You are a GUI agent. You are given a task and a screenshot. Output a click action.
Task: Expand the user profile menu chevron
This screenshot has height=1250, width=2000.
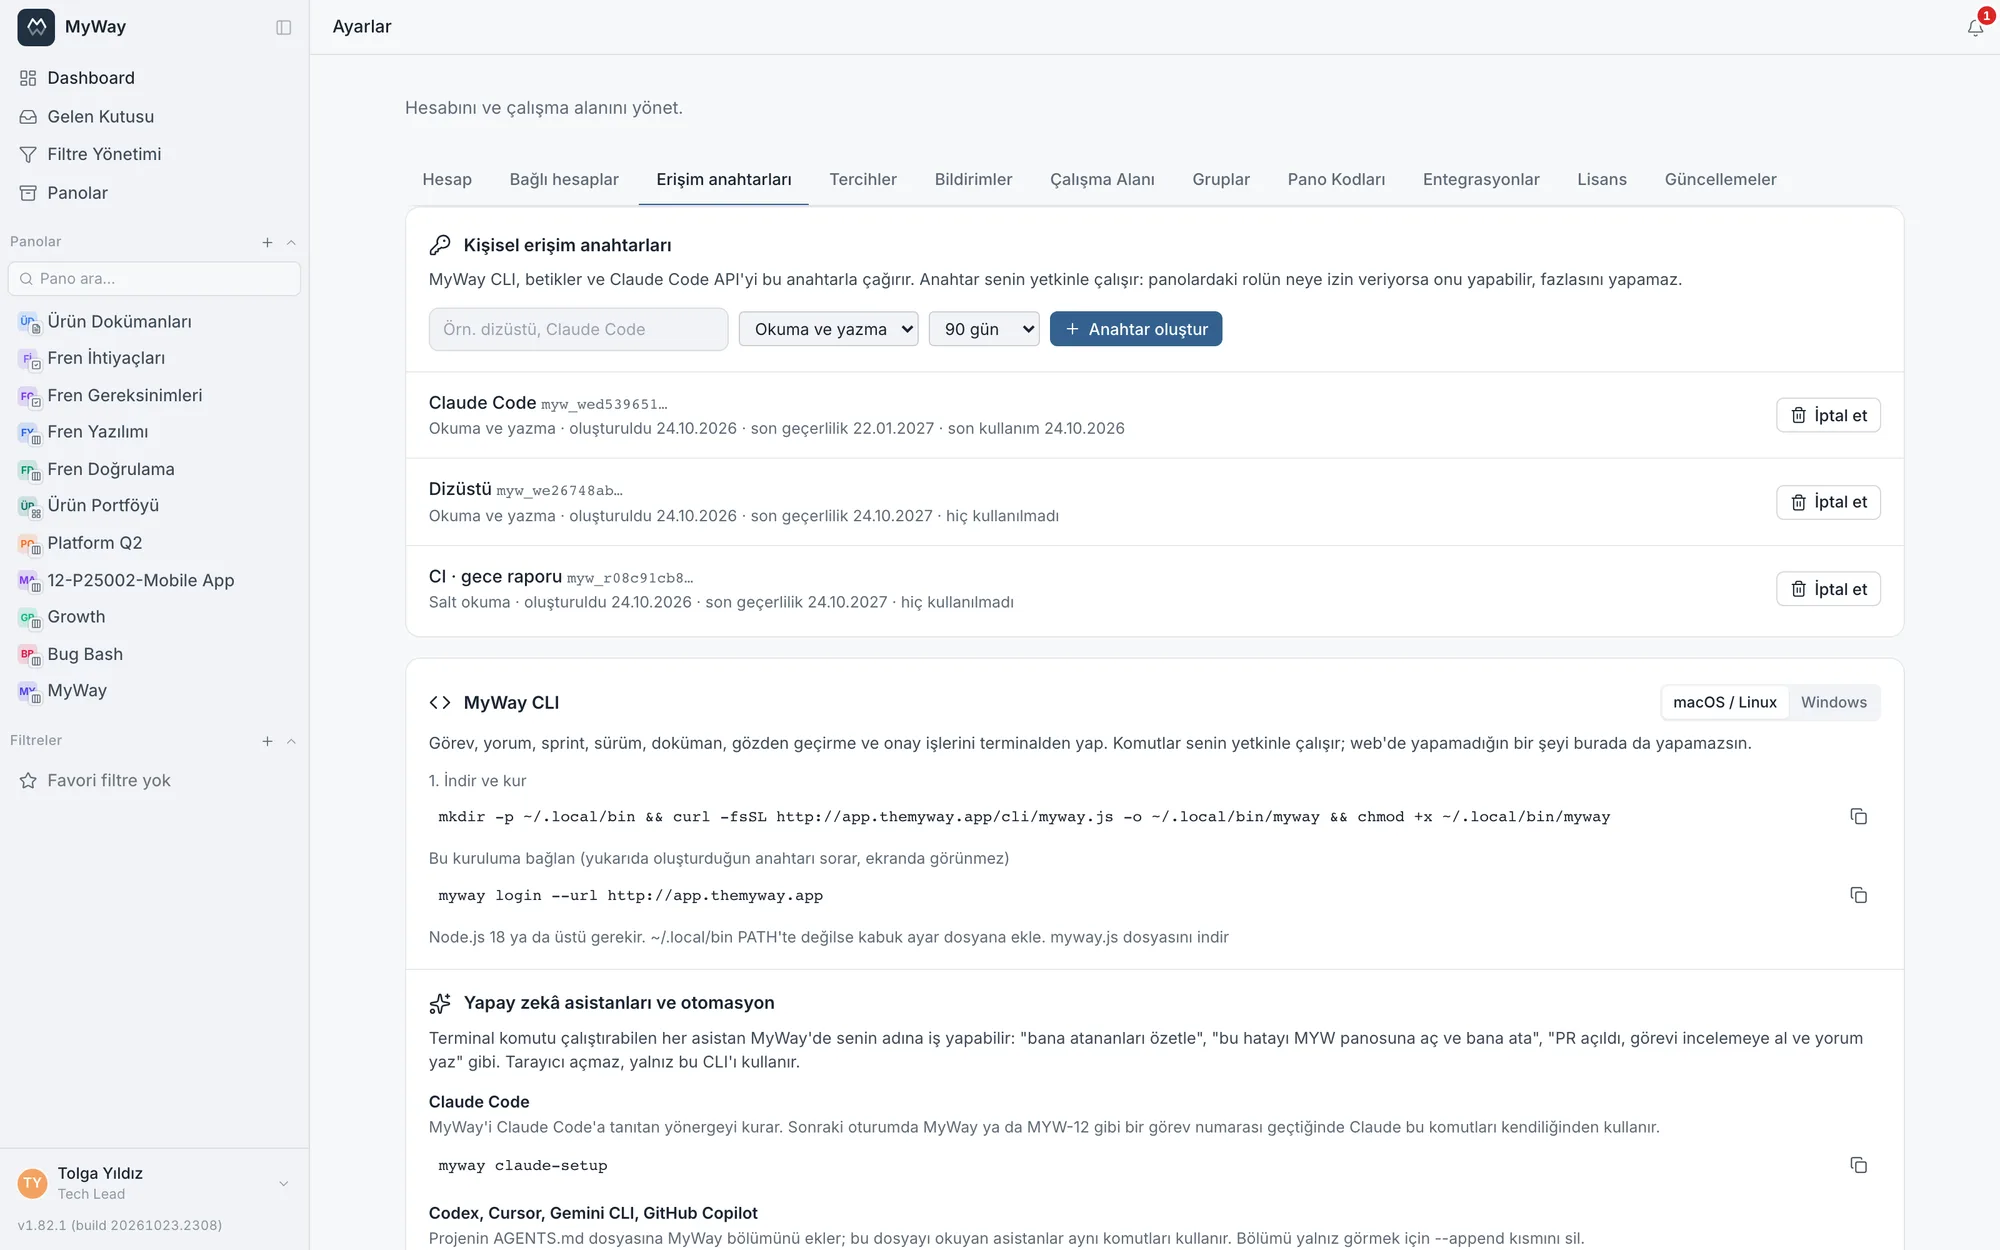pyautogui.click(x=284, y=1184)
